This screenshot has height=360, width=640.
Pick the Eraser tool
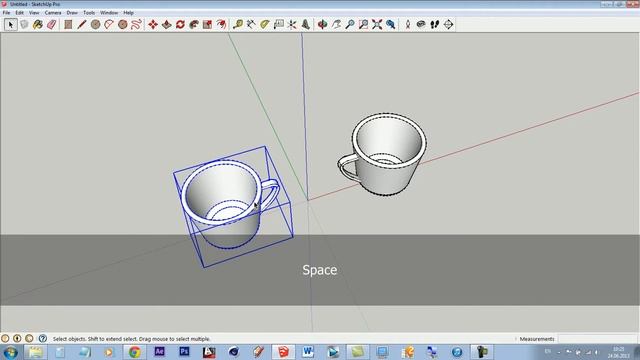pyautogui.click(x=51, y=24)
